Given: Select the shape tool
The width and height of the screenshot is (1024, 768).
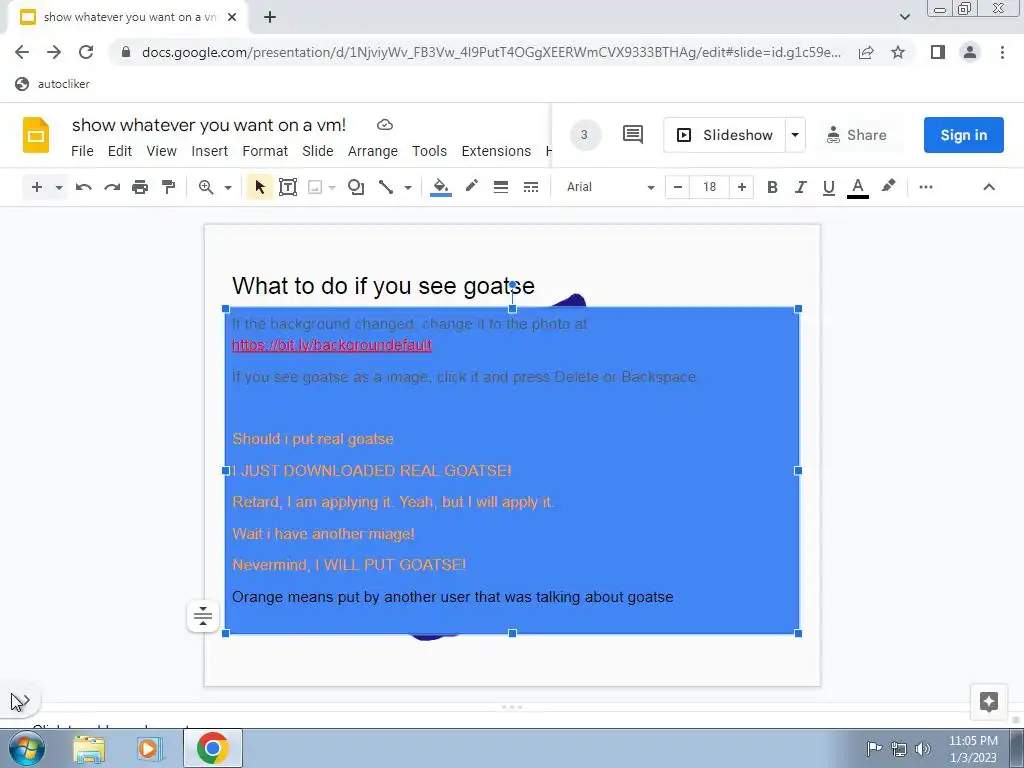Looking at the screenshot, I should click(x=356, y=187).
